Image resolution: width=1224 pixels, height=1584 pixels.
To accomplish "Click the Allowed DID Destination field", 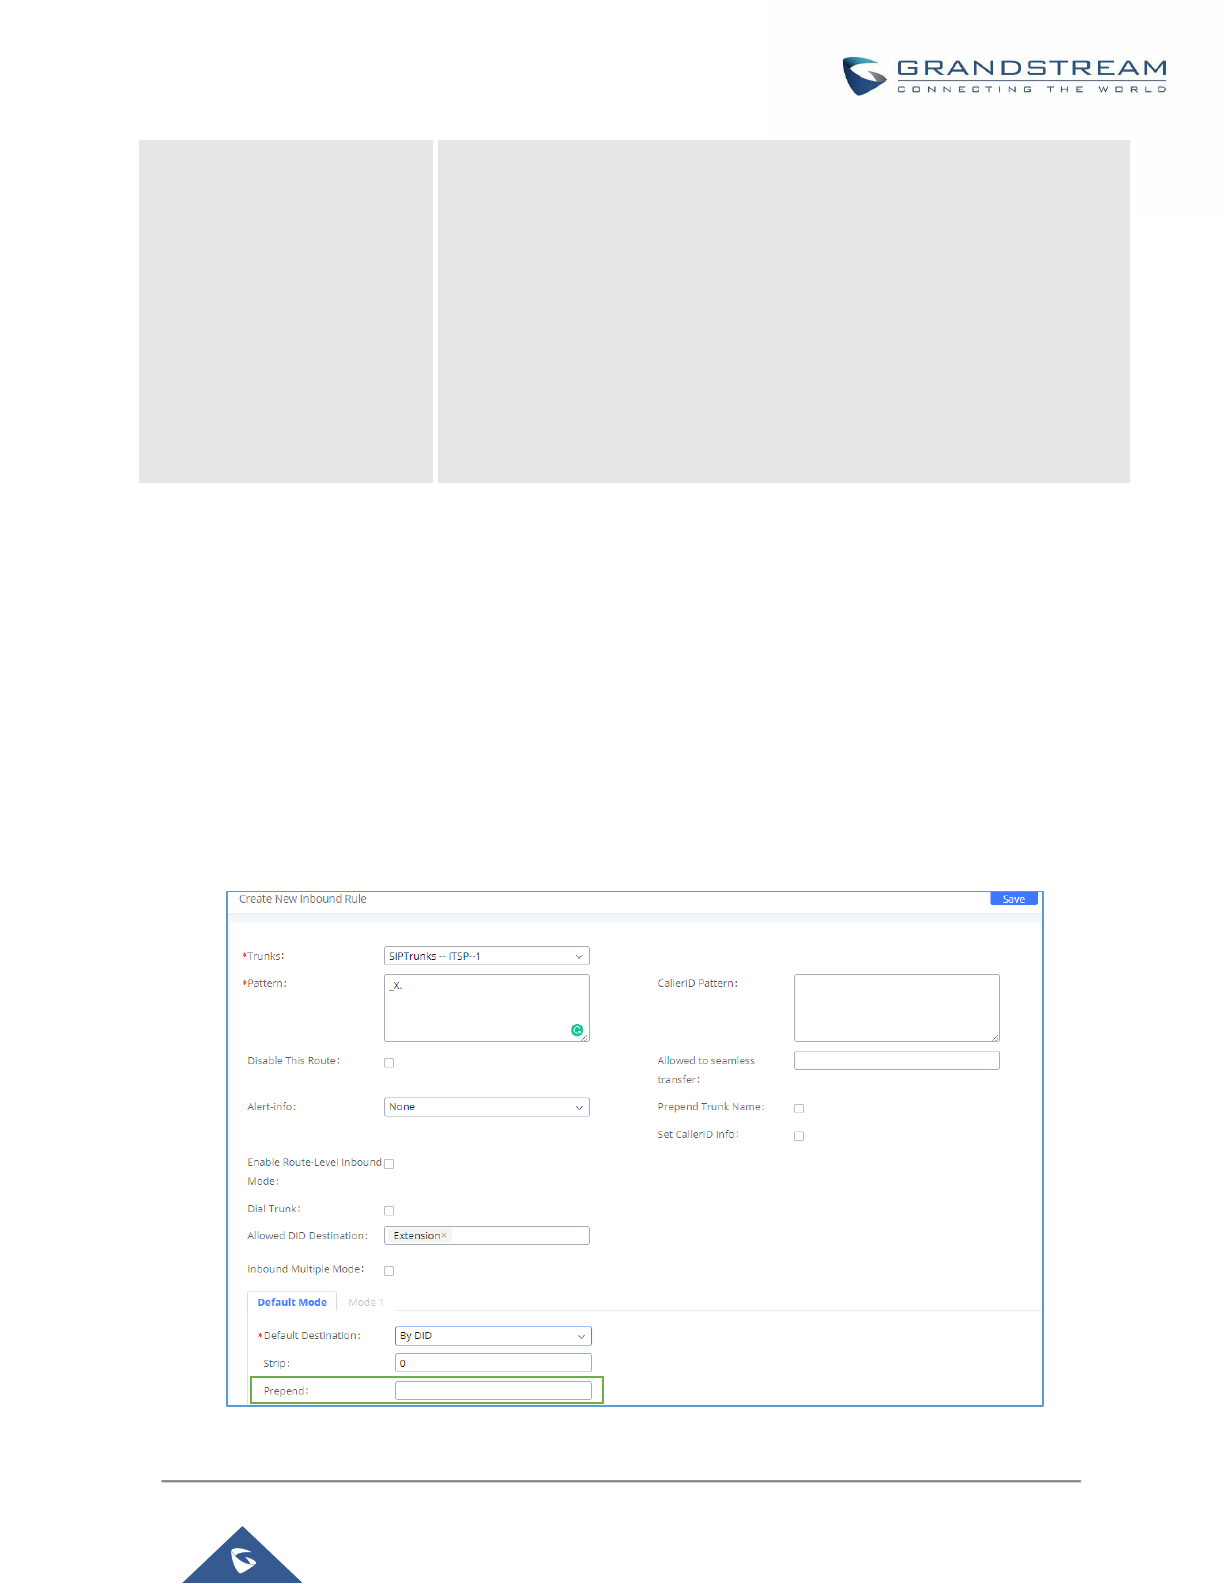I will tap(486, 1236).
